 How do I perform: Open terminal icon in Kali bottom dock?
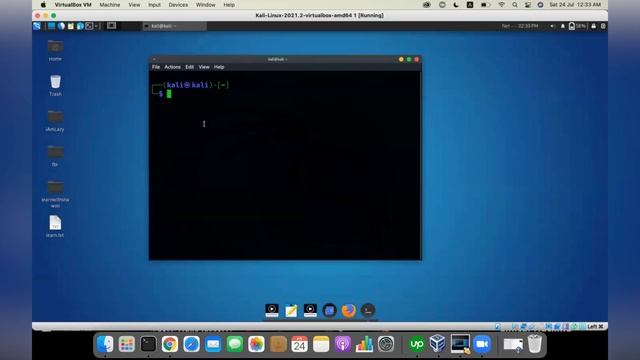pos(368,311)
